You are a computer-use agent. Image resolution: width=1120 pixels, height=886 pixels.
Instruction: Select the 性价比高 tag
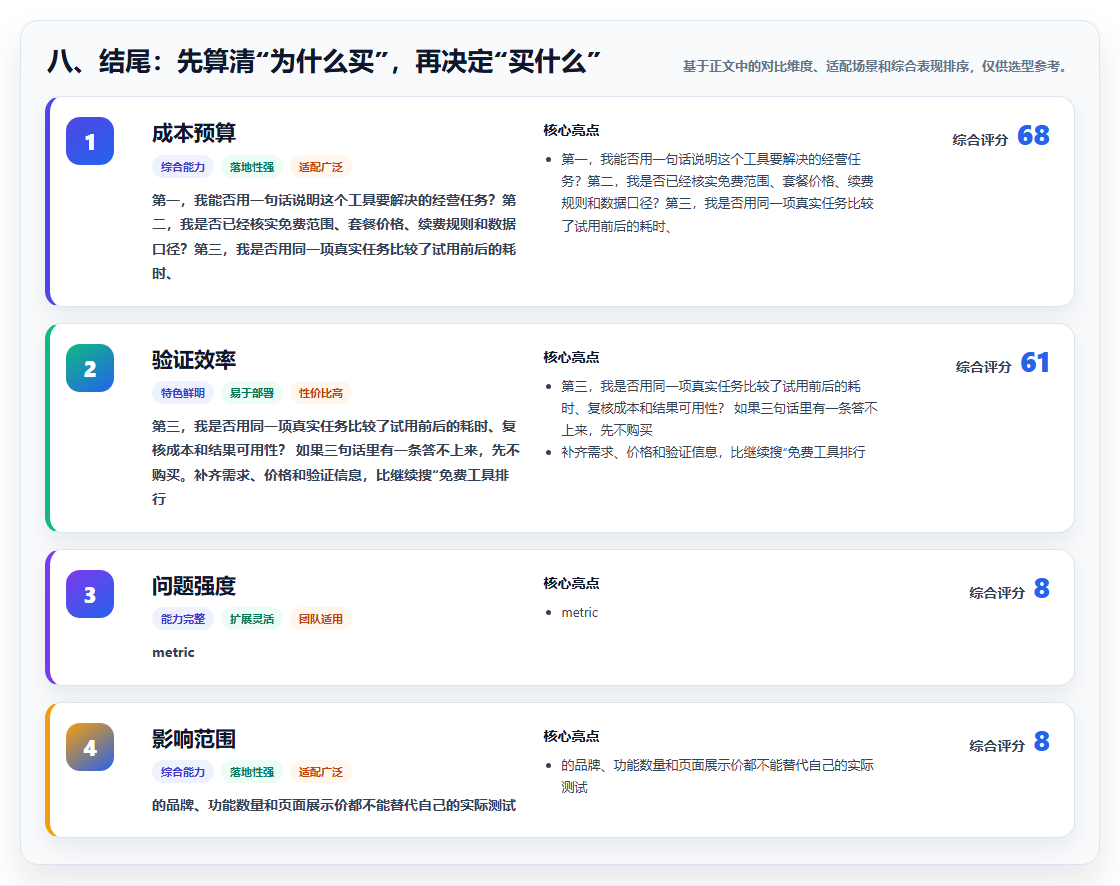coord(321,393)
